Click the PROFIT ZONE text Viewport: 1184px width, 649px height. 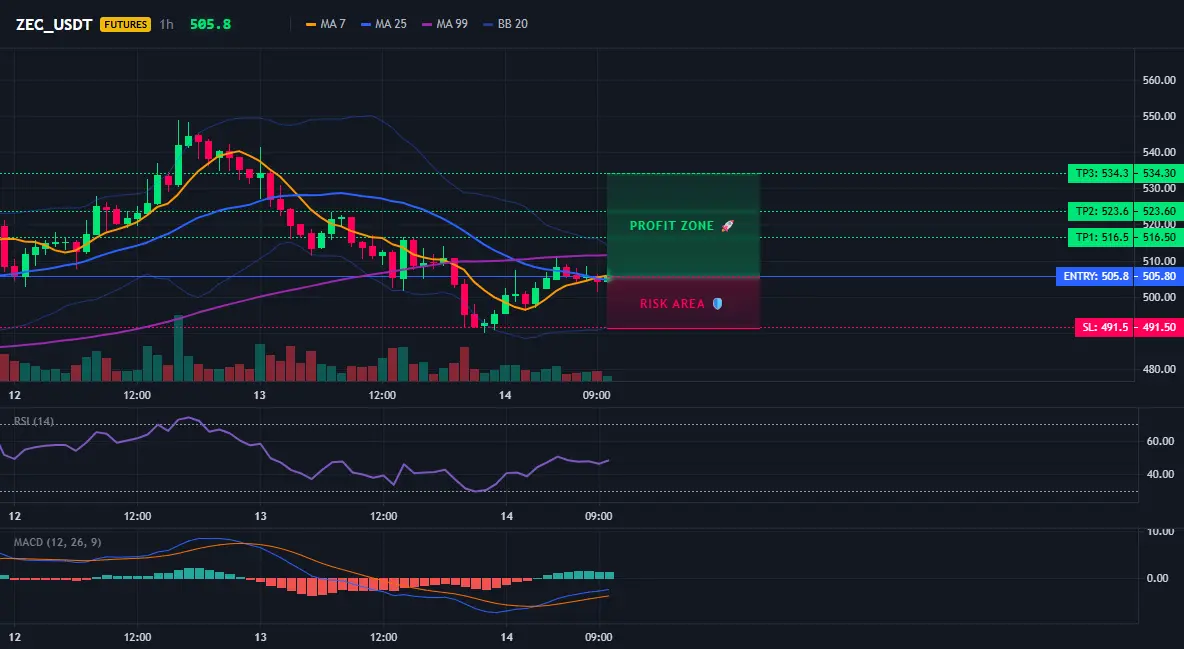pyautogui.click(x=671, y=226)
